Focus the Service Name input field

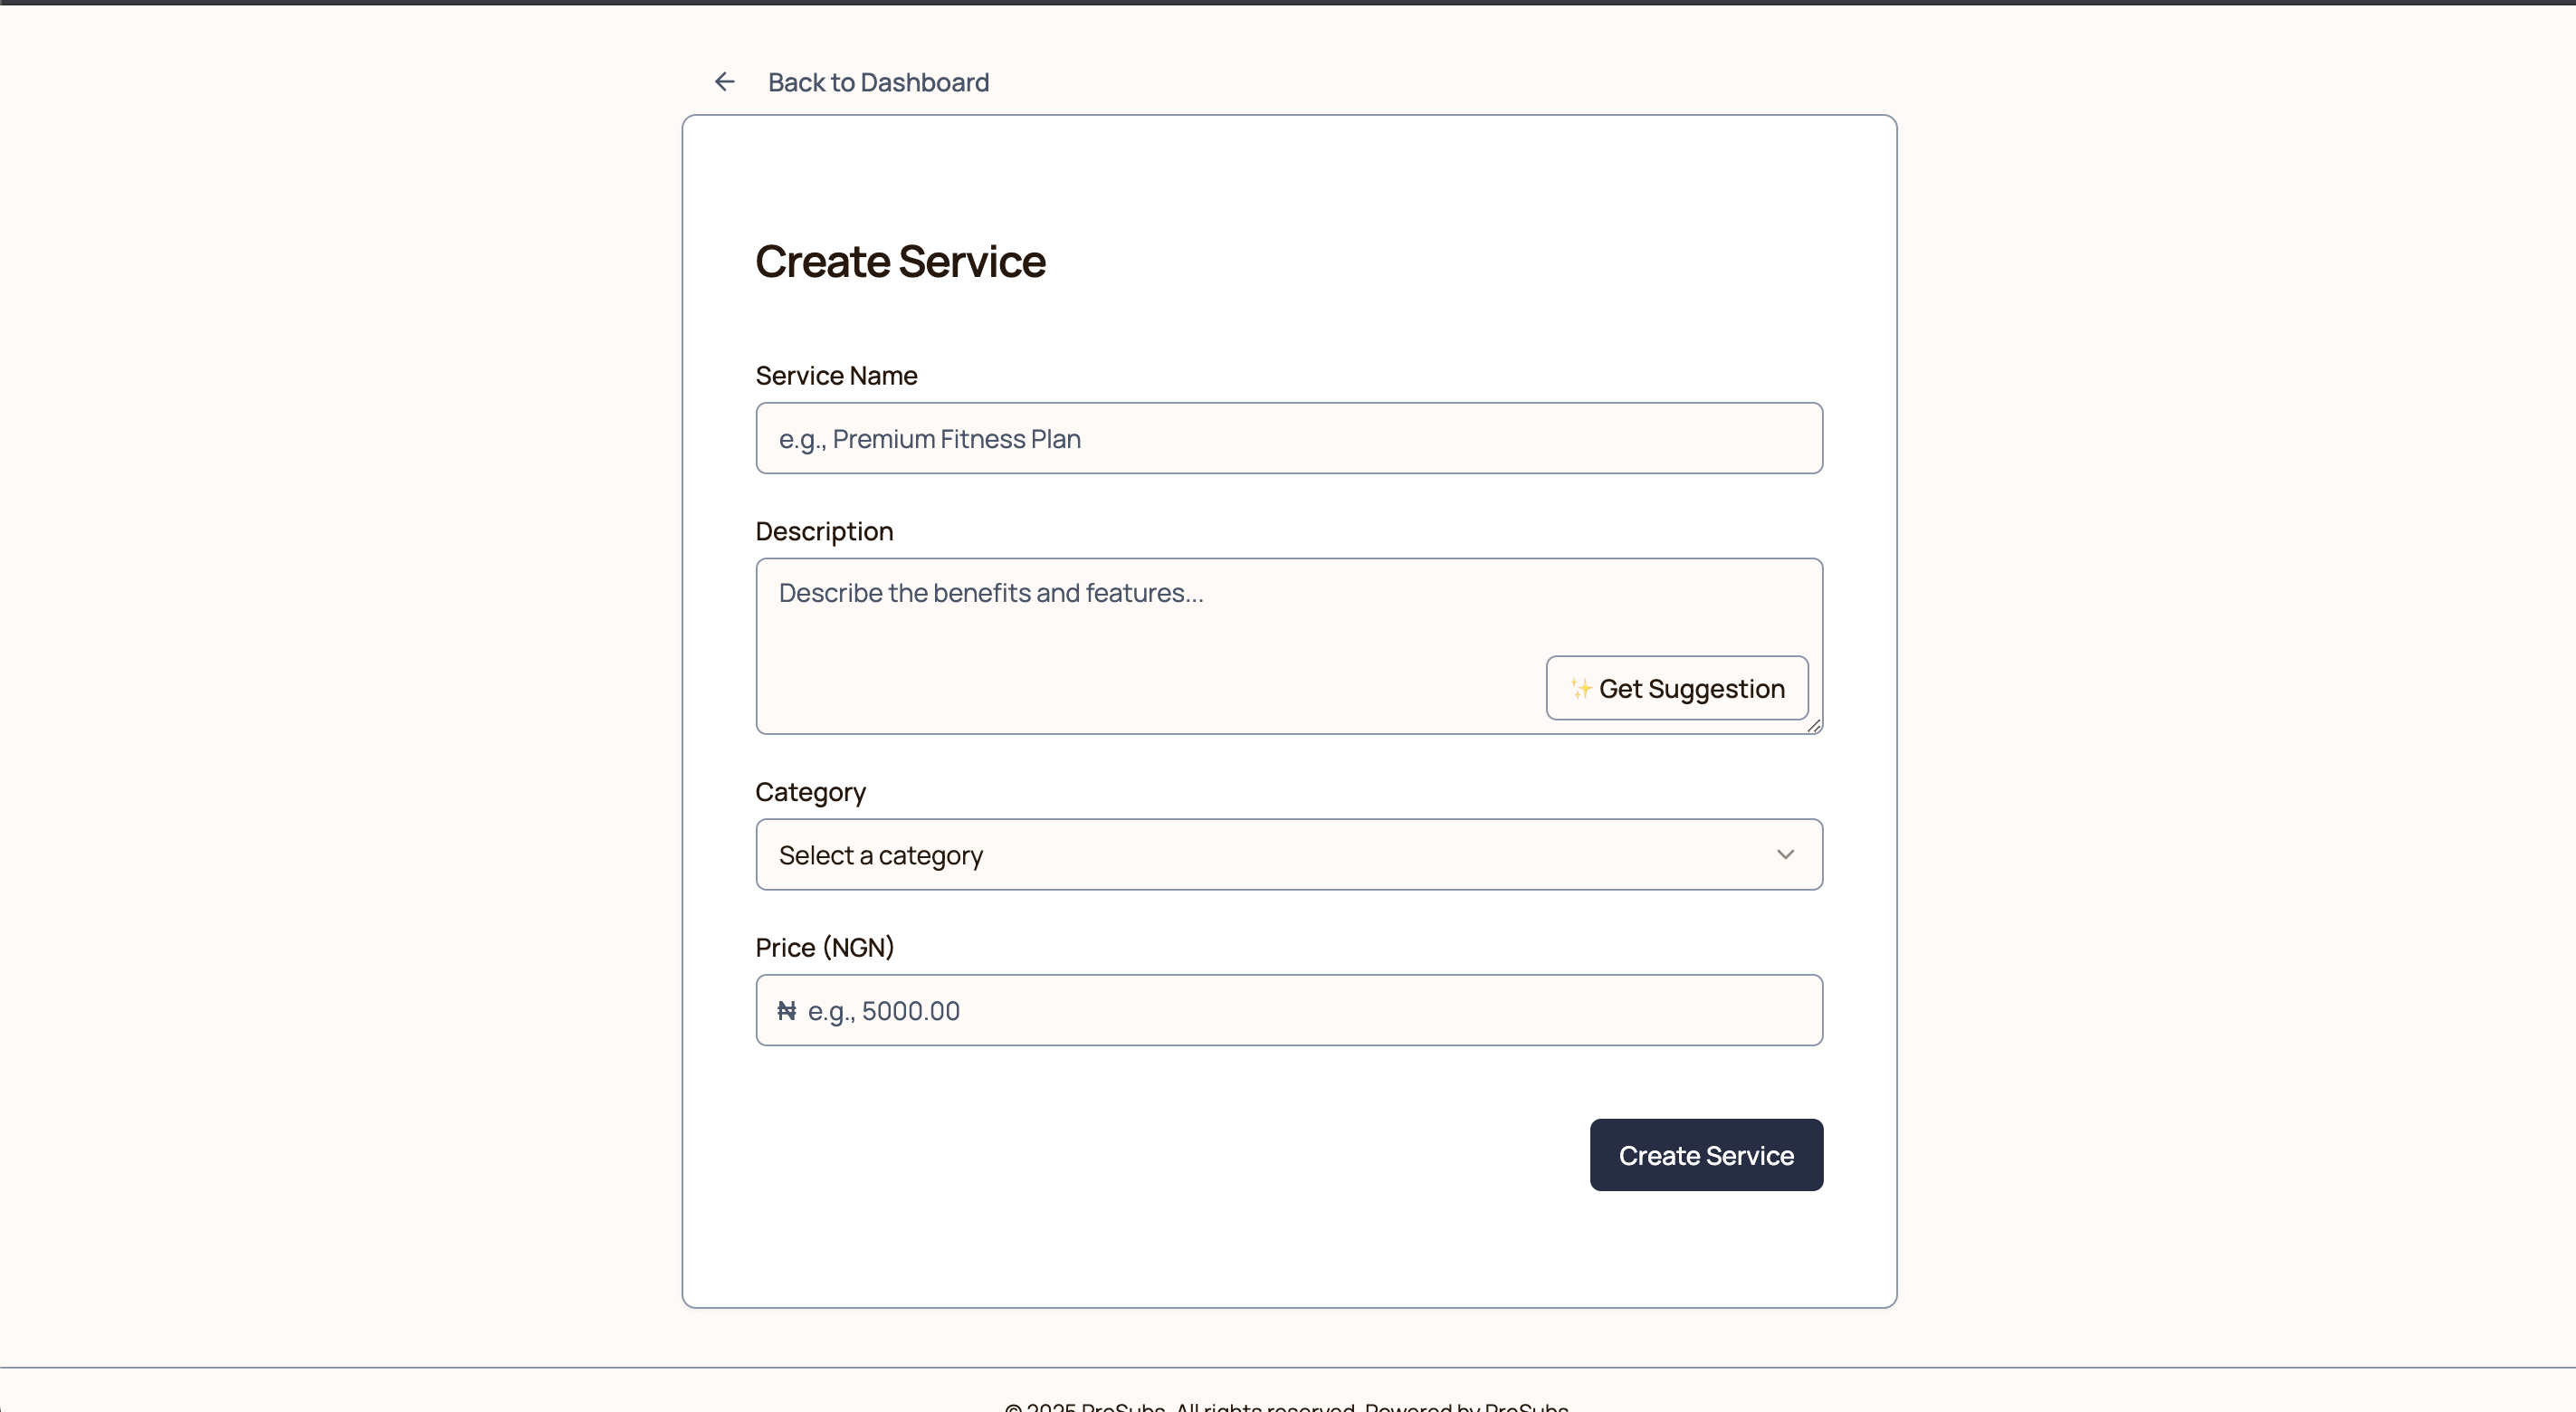(1289, 438)
